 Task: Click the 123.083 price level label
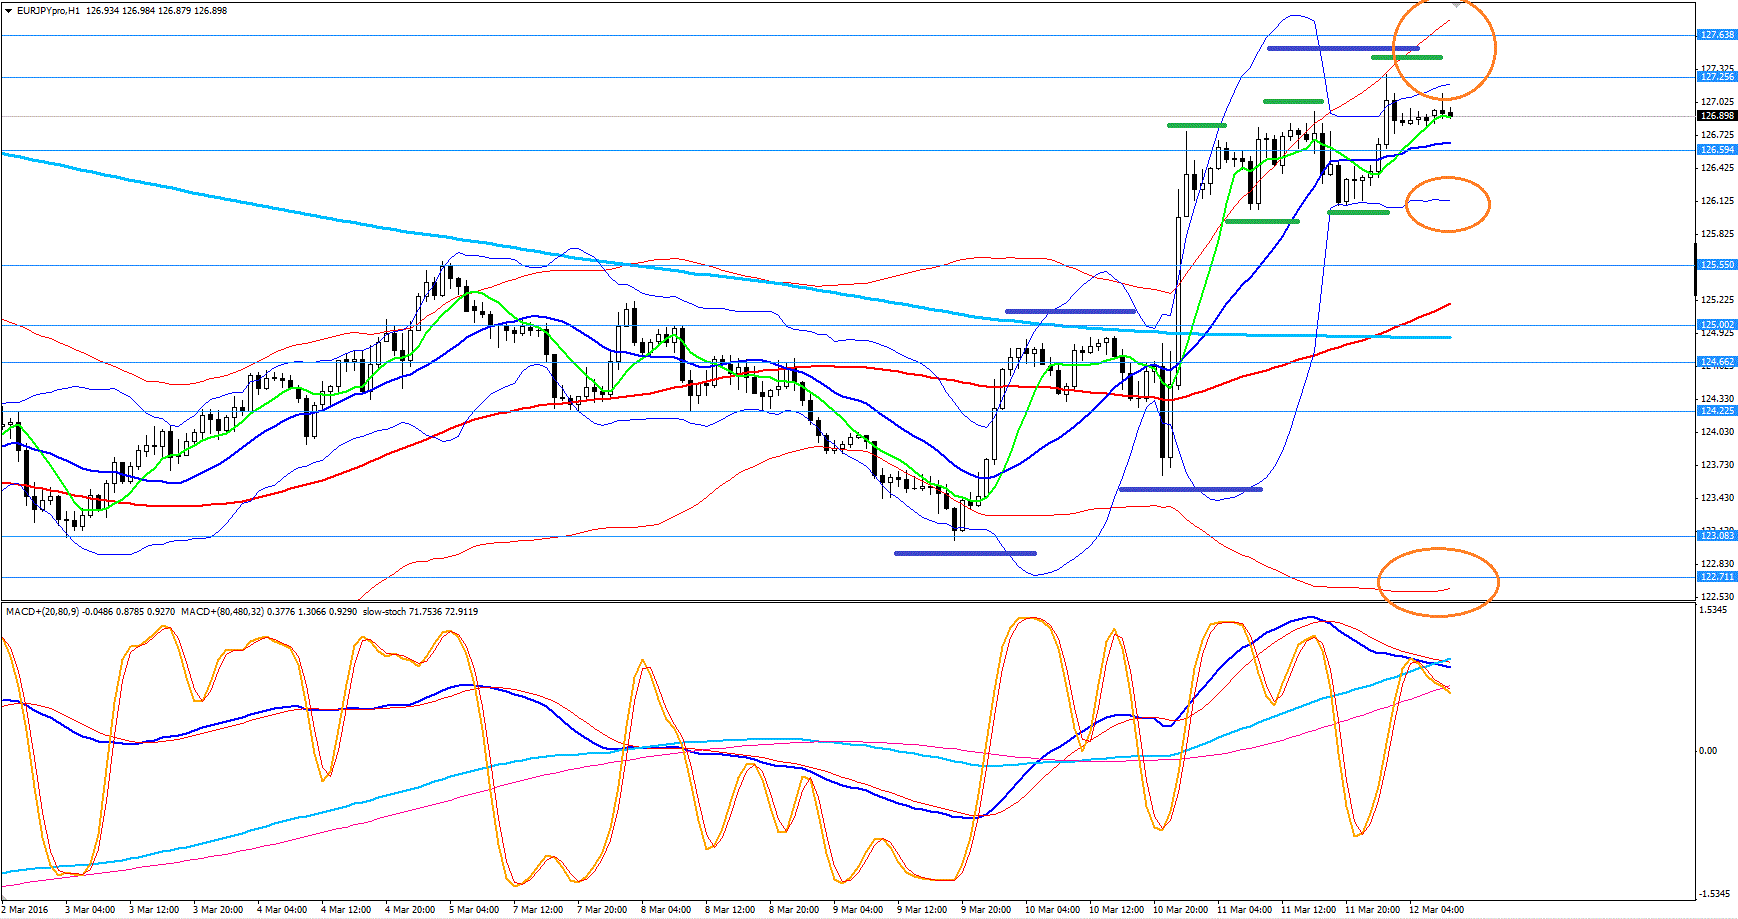tap(1717, 536)
